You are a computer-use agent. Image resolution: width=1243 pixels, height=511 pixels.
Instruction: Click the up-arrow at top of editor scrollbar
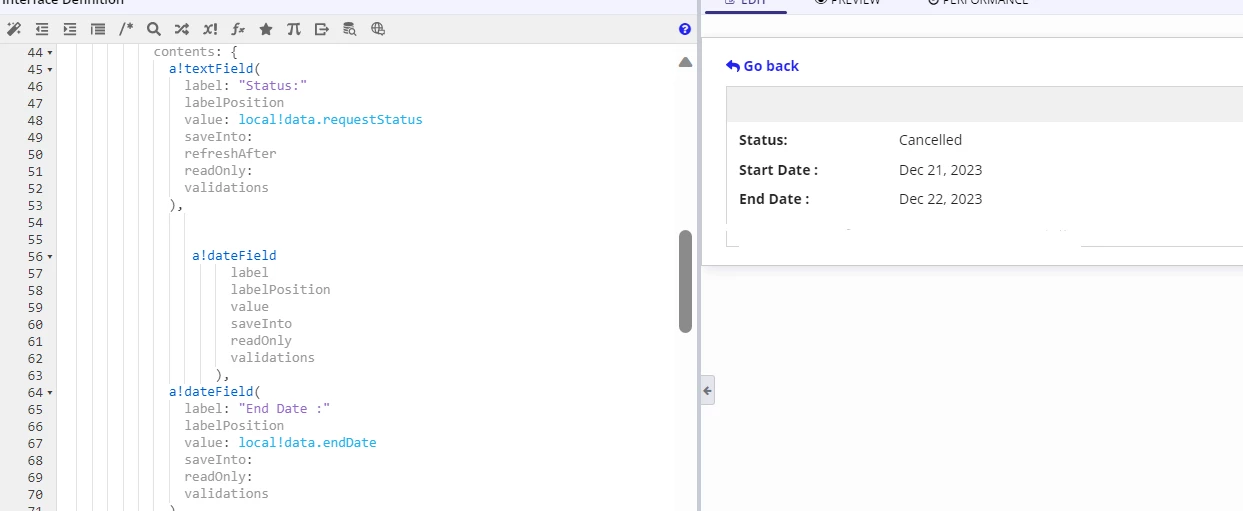point(685,62)
